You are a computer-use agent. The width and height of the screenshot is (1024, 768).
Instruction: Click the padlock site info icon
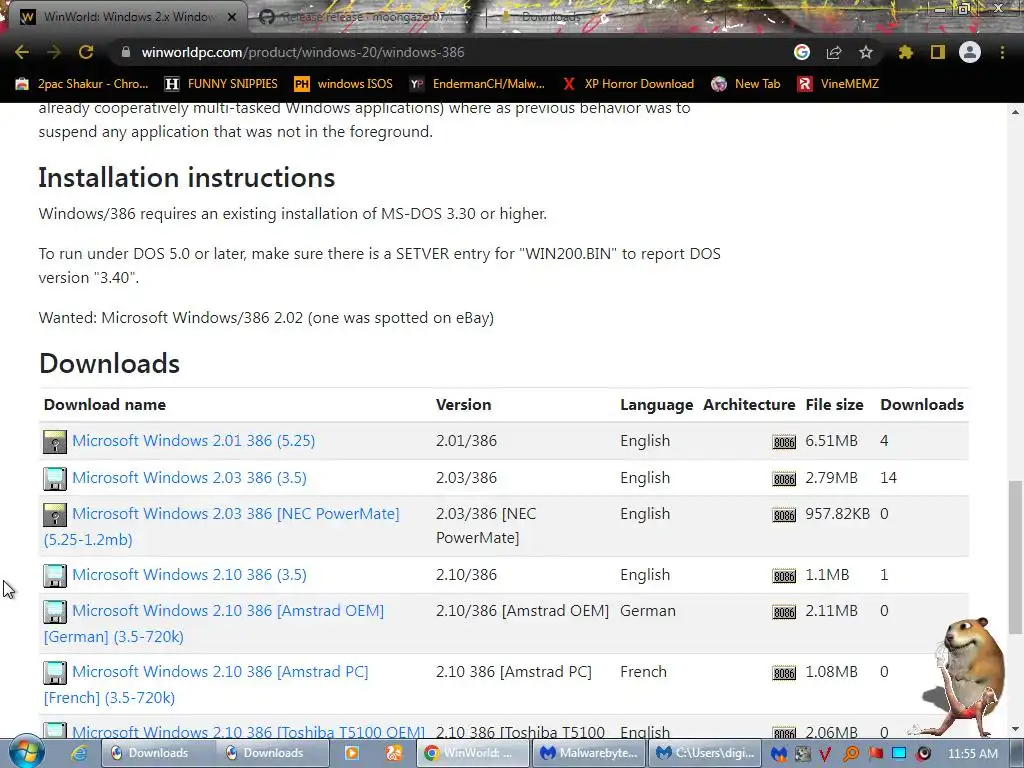coord(125,52)
